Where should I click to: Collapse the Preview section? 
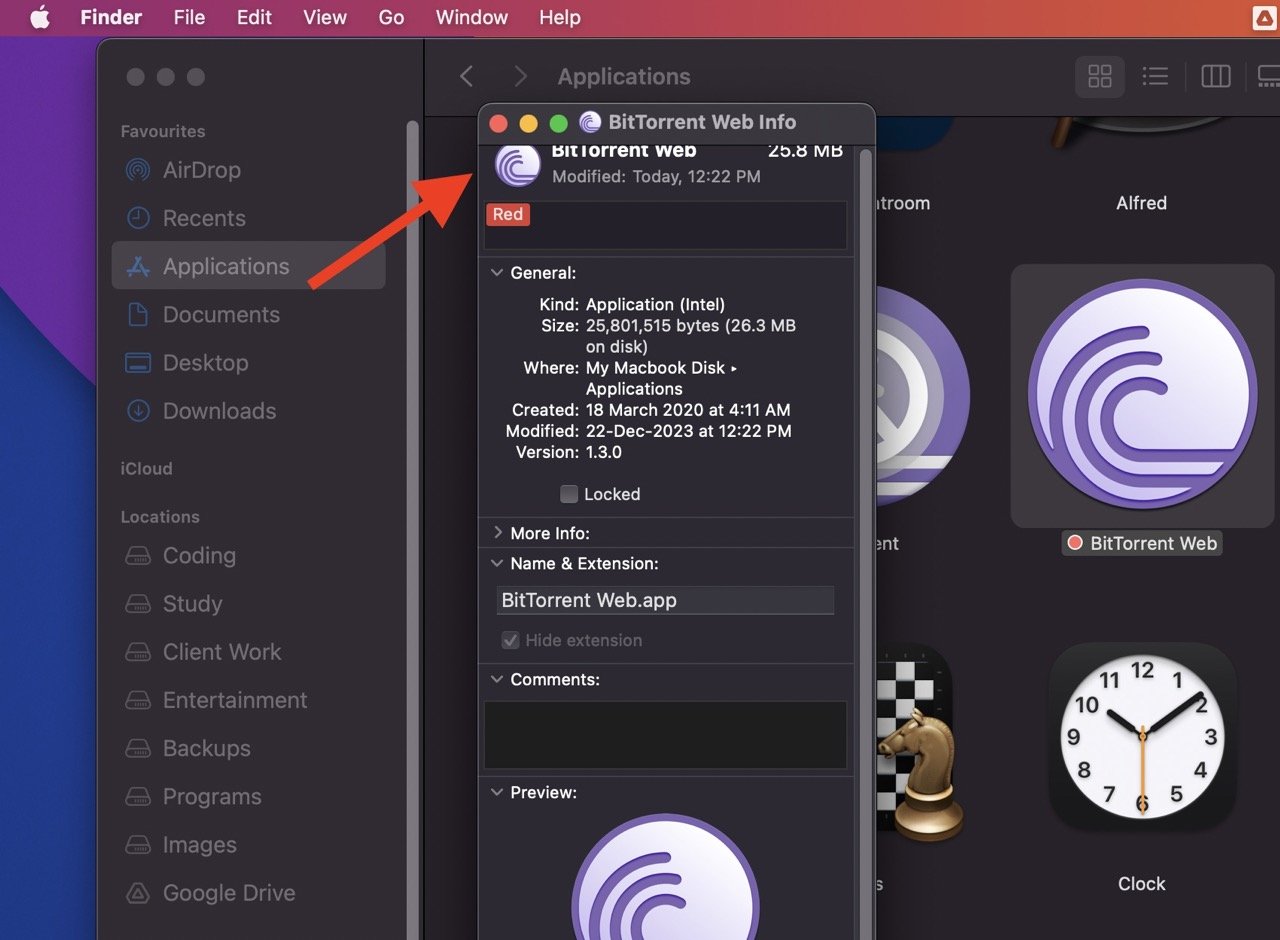[x=497, y=792]
